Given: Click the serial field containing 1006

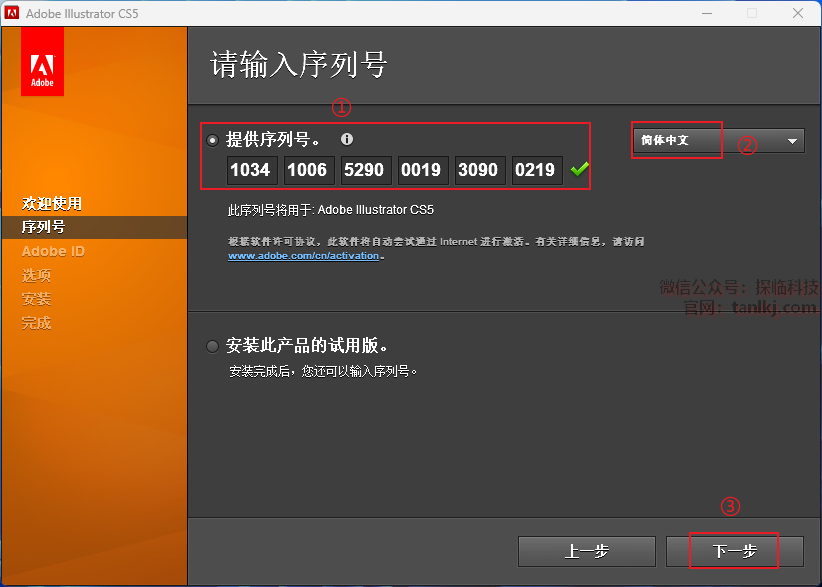Looking at the screenshot, I should pyautogui.click(x=309, y=170).
